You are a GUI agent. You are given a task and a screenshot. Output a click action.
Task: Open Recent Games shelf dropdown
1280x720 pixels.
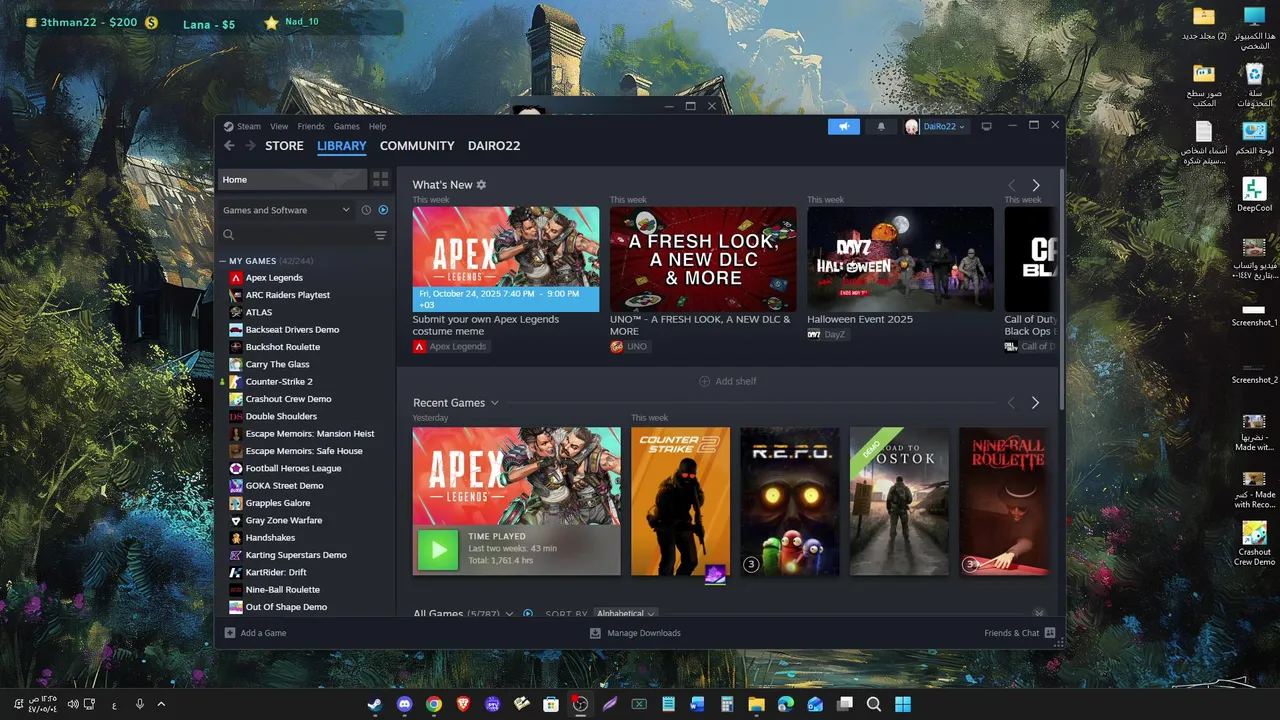494,403
